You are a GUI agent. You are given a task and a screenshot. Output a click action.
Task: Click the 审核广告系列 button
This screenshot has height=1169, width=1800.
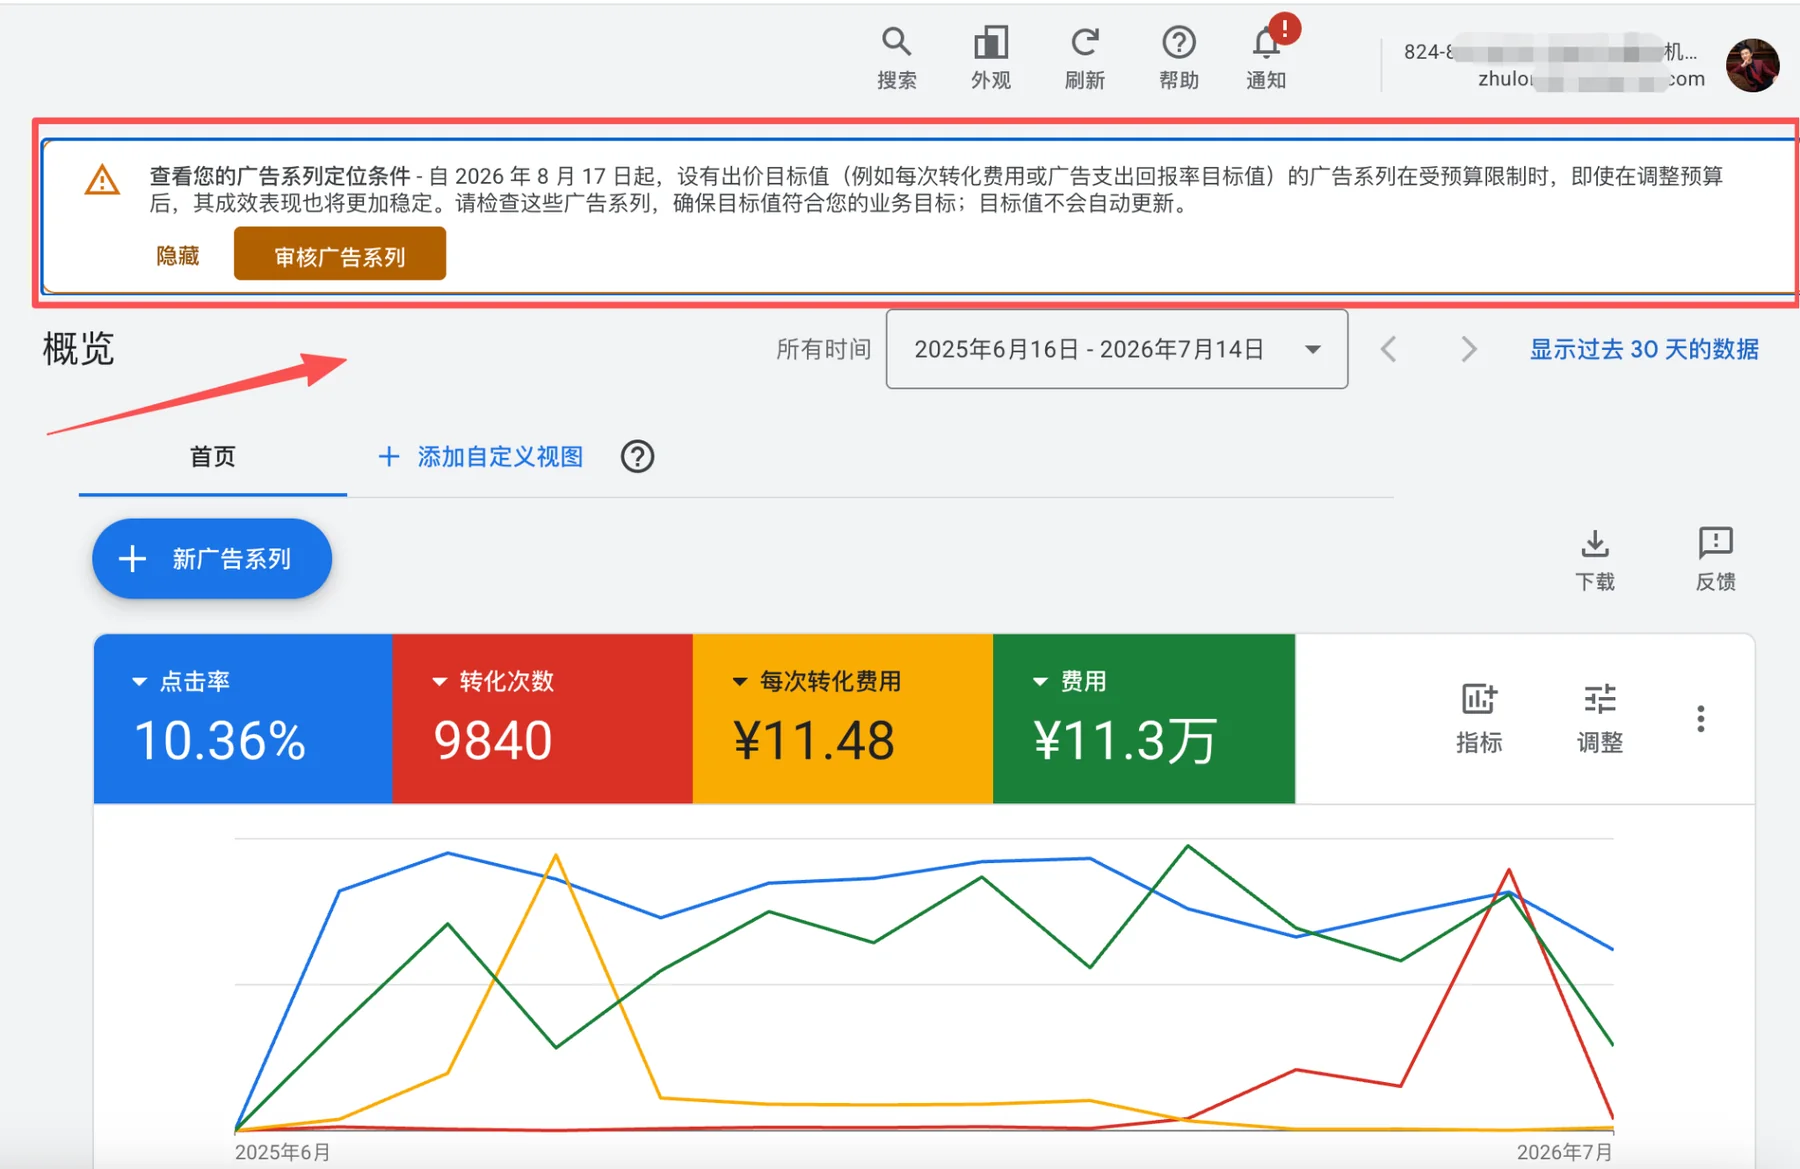click(340, 254)
